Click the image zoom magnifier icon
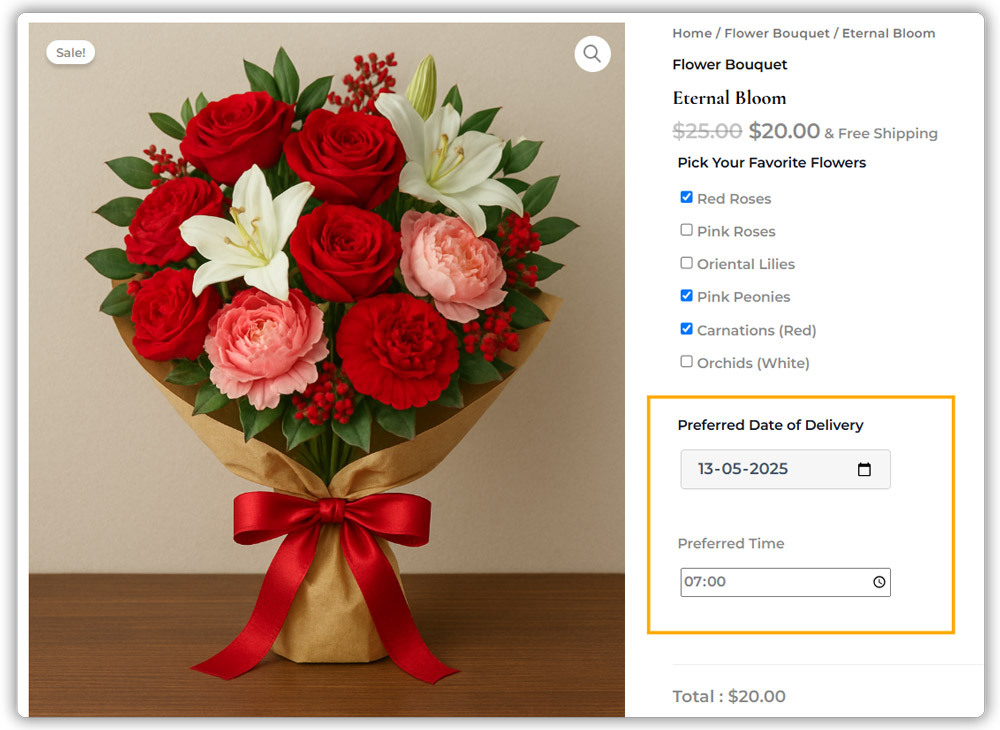1000x730 pixels. [x=591, y=53]
